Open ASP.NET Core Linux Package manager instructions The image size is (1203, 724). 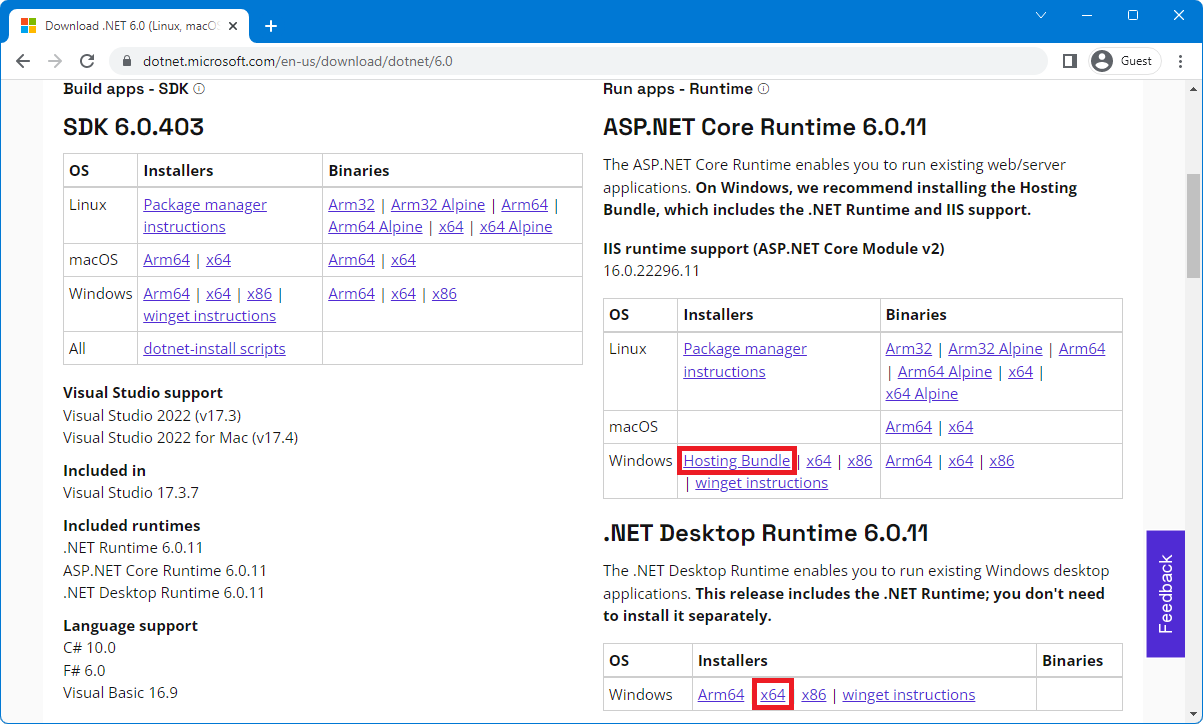coord(745,360)
